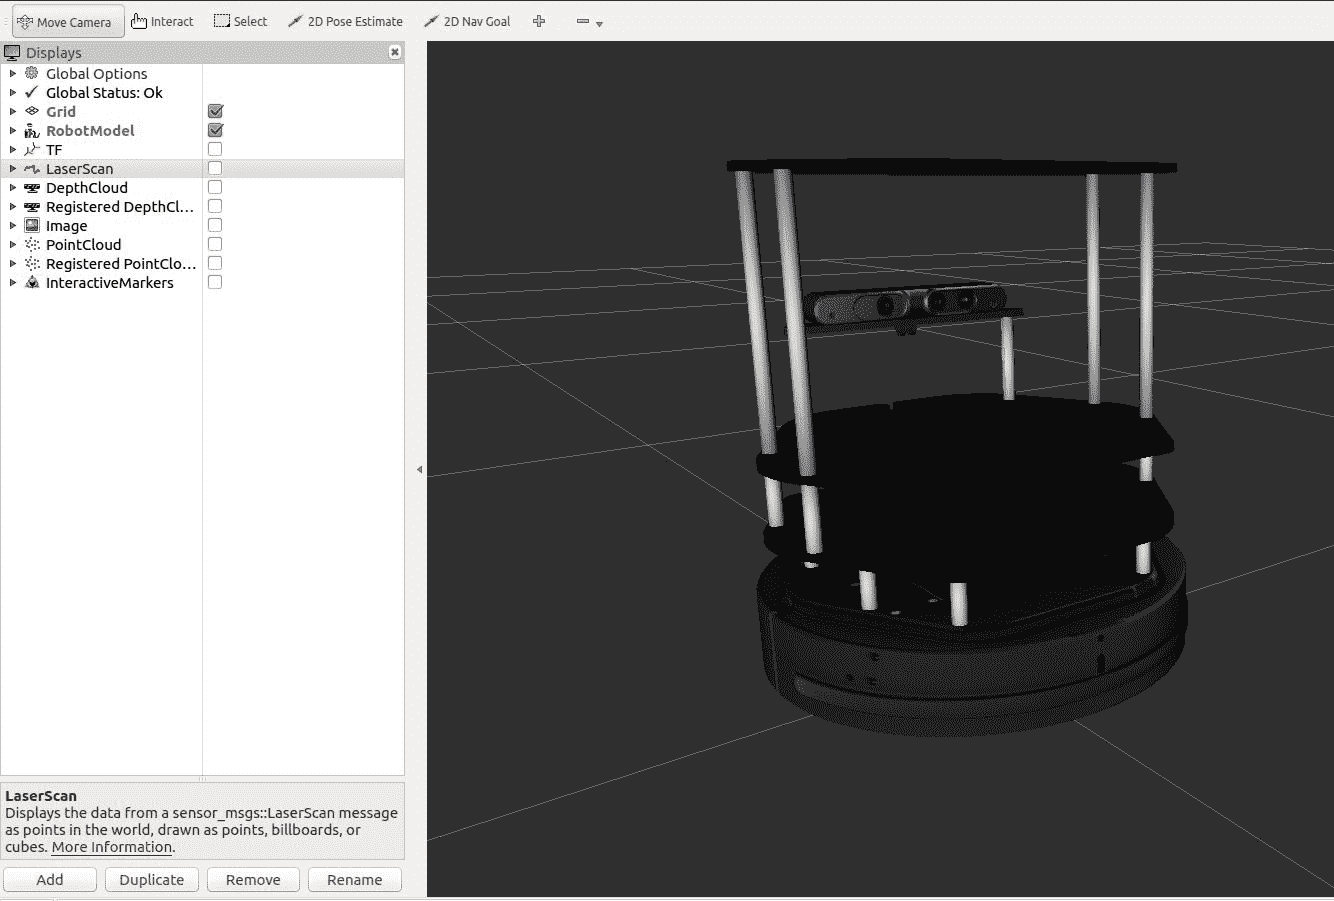Enable the TF display checkbox
Image resolution: width=1334 pixels, height=901 pixels.
215,149
